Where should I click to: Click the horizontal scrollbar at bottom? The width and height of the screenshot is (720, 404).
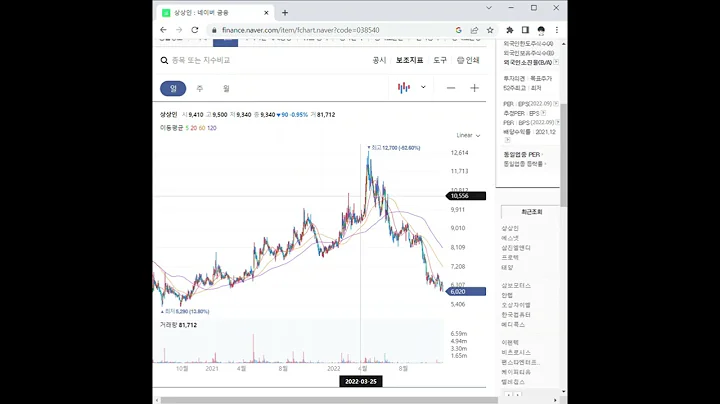[x=328, y=400]
